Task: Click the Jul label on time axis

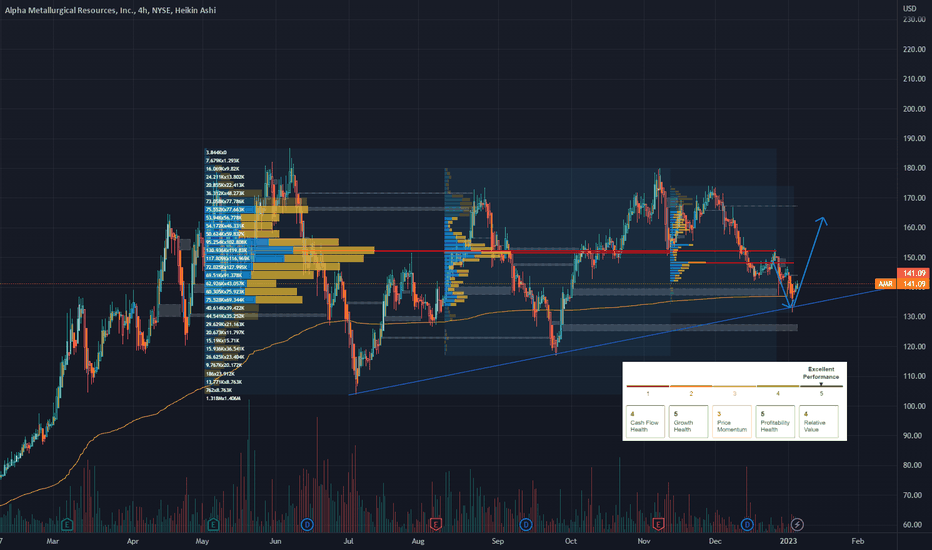Action: click(x=348, y=541)
